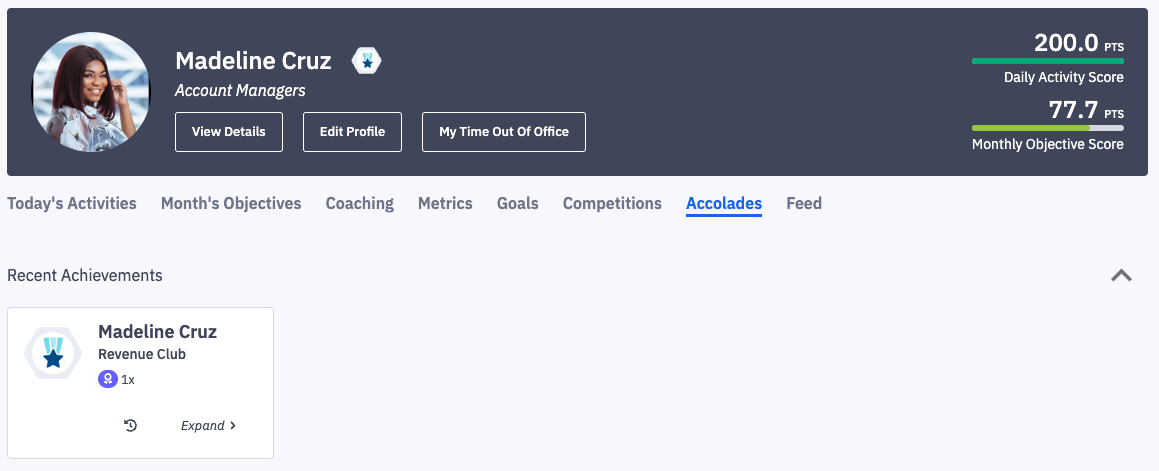Select the Accolades tab
The height and width of the screenshot is (471, 1159).
pos(724,203)
